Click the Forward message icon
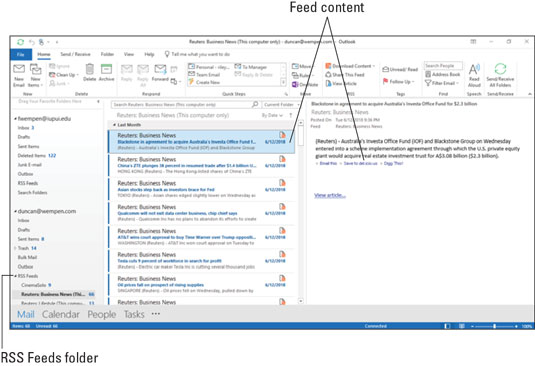The height and width of the screenshot is (366, 535). click(160, 72)
